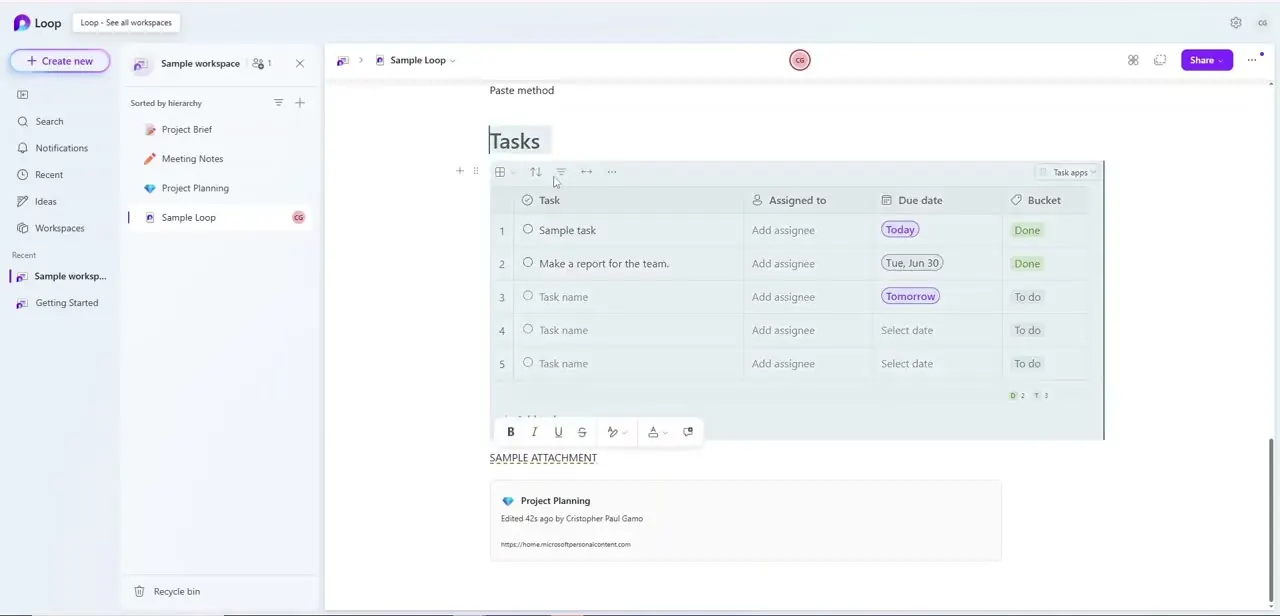This screenshot has height=616, width=1280.
Task: Click the Tomorrow due date pill
Action: [910, 296]
